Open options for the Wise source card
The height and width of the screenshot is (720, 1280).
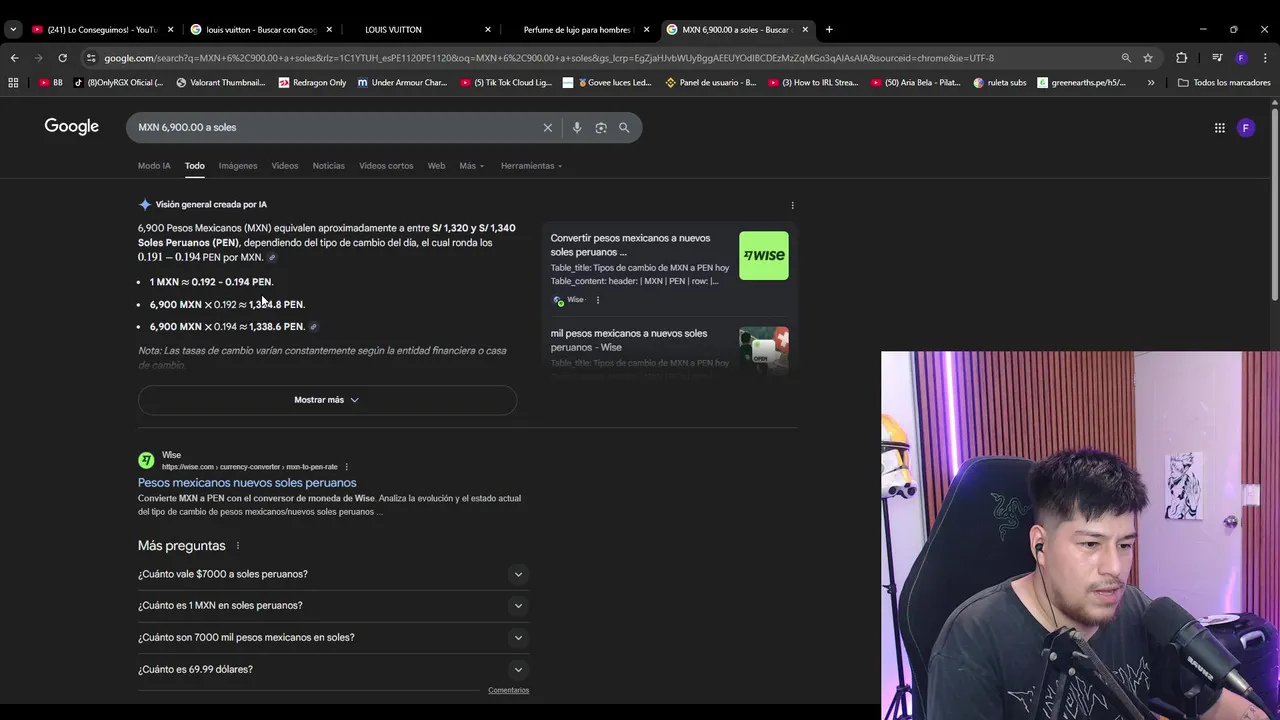coord(598,300)
